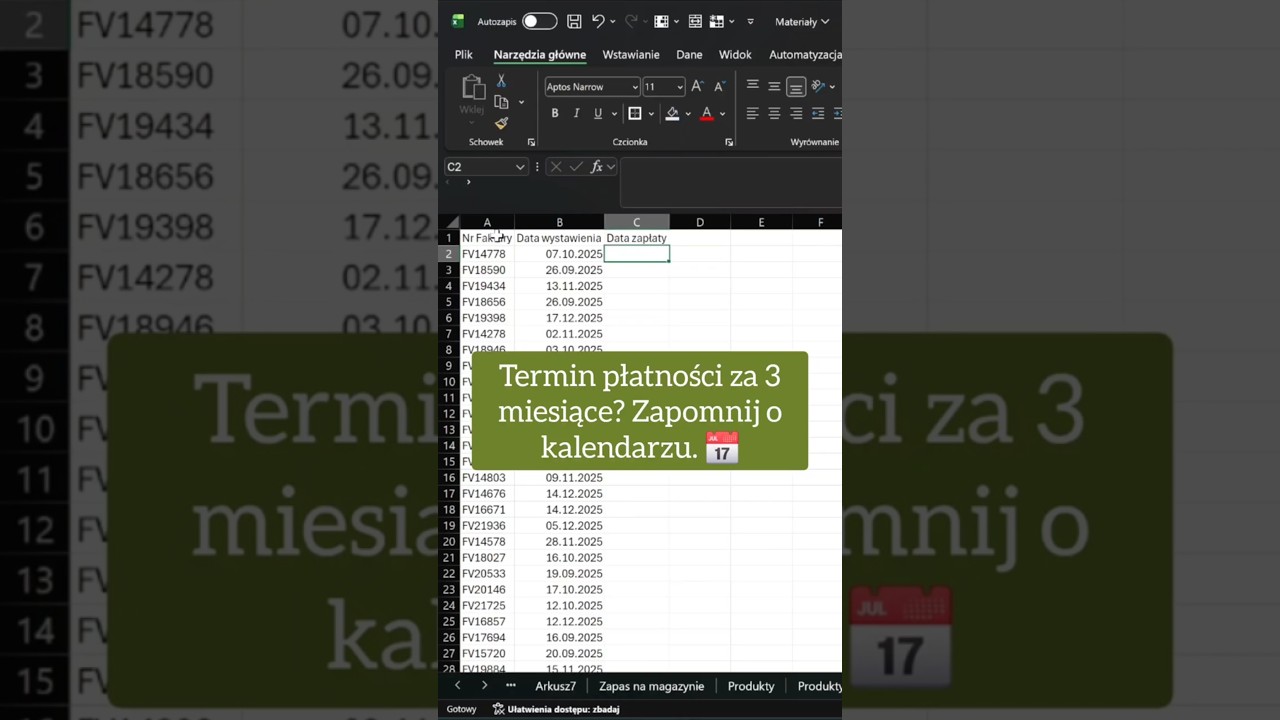Click the Borders icon
The width and height of the screenshot is (1280, 720).
pos(634,114)
